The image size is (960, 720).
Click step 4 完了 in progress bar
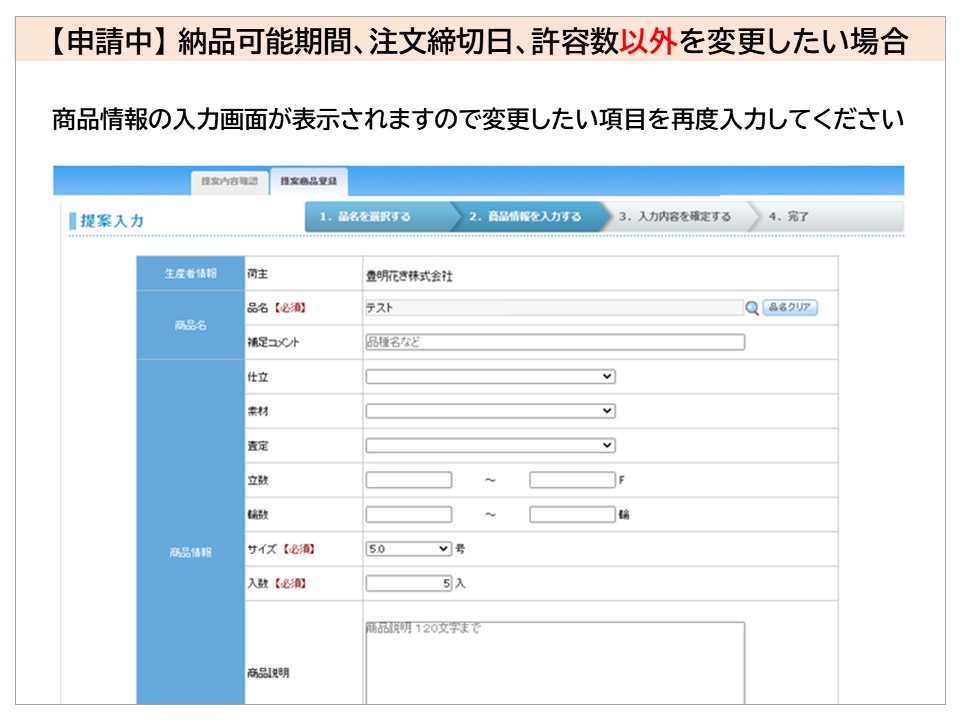pyautogui.click(x=790, y=217)
